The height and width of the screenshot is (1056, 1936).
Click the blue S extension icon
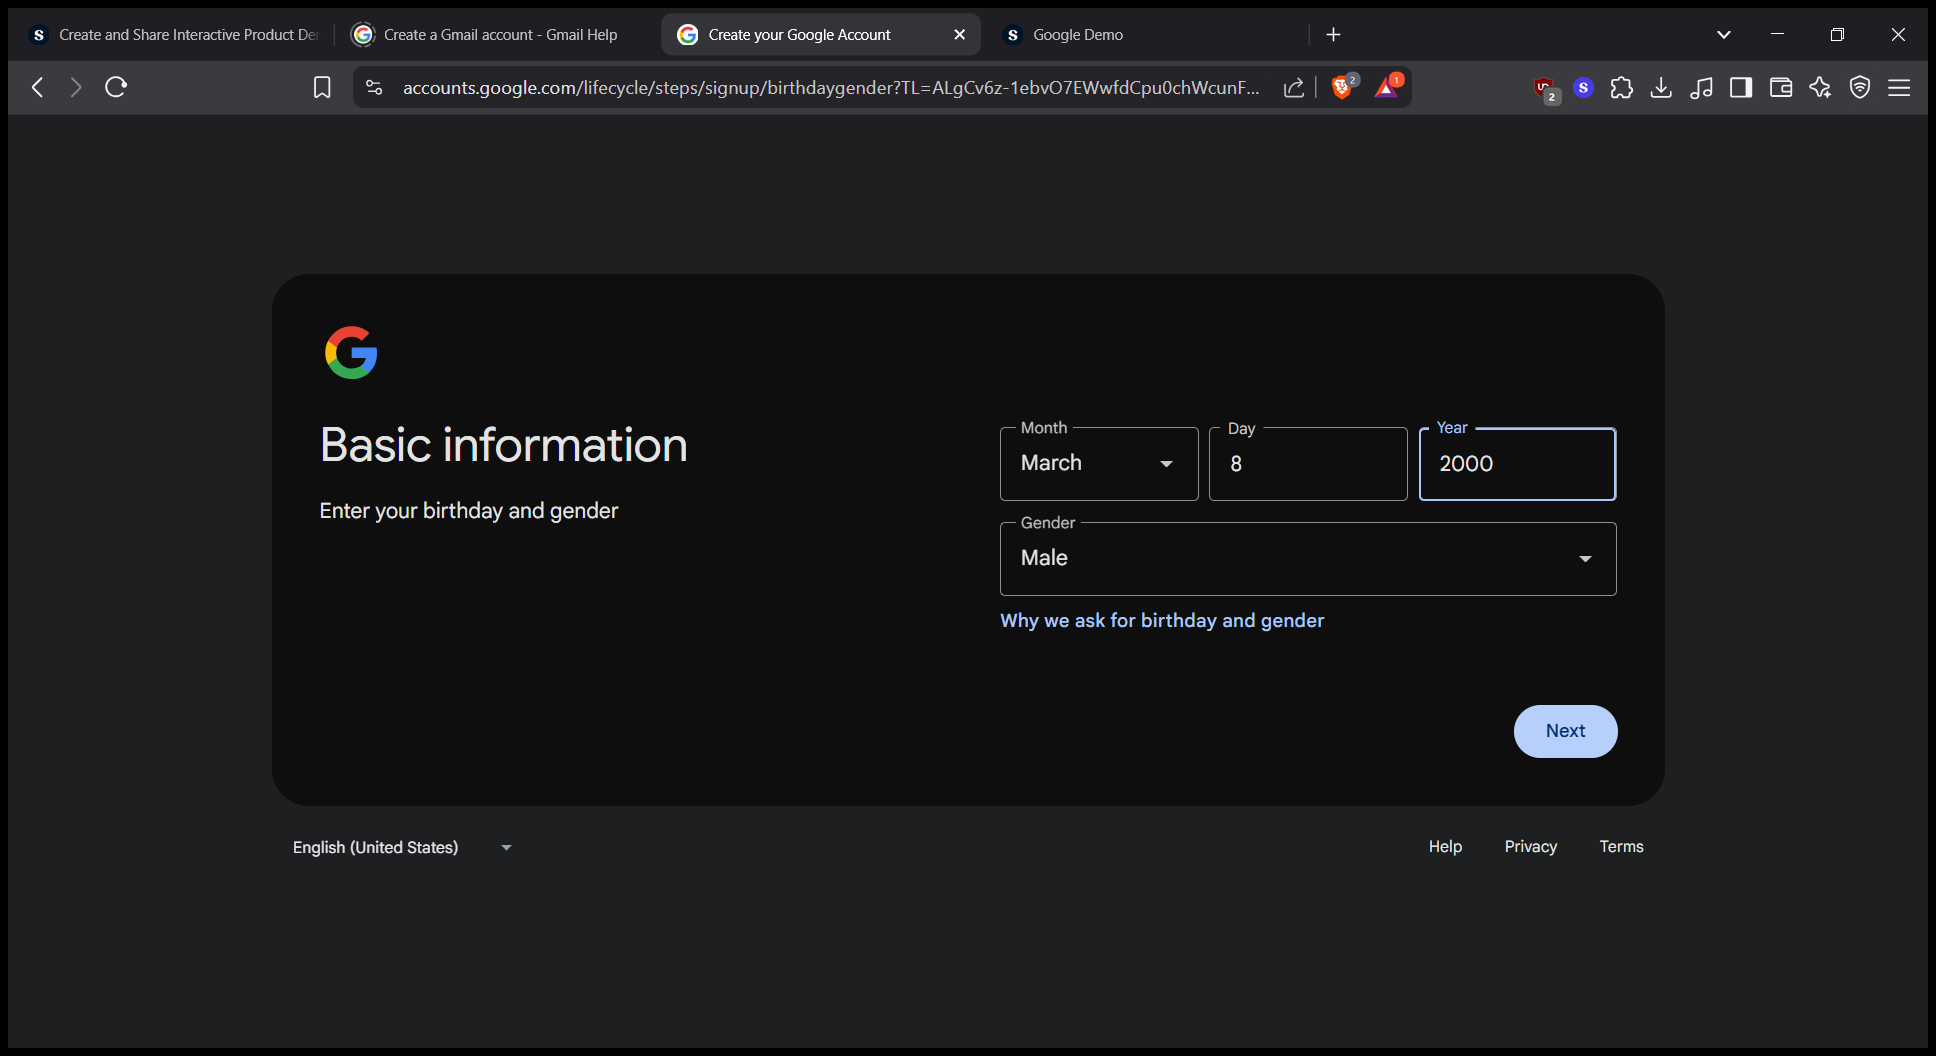point(1583,88)
